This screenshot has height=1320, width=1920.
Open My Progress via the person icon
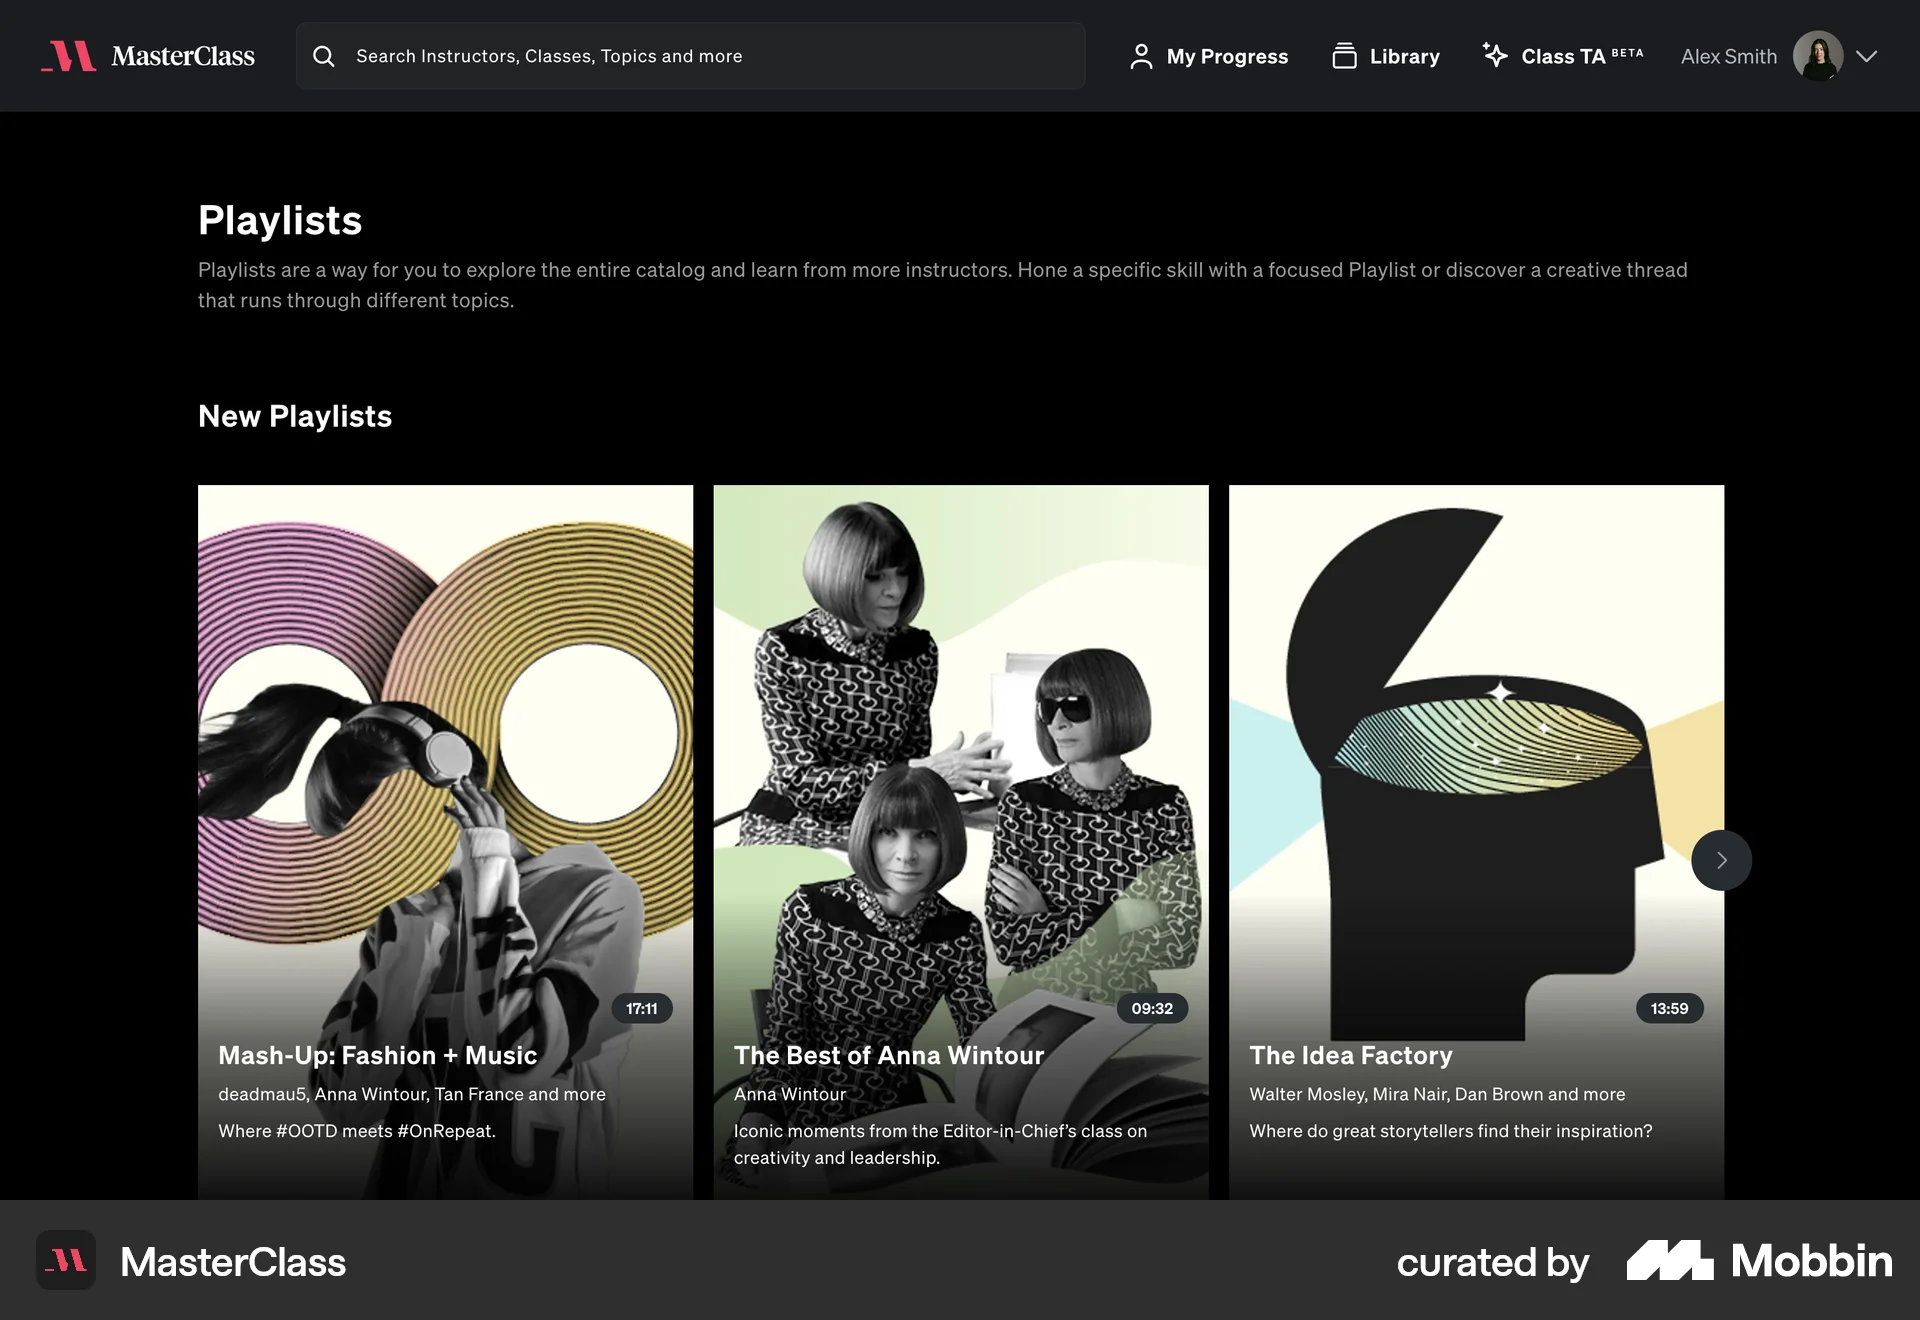click(x=1140, y=56)
